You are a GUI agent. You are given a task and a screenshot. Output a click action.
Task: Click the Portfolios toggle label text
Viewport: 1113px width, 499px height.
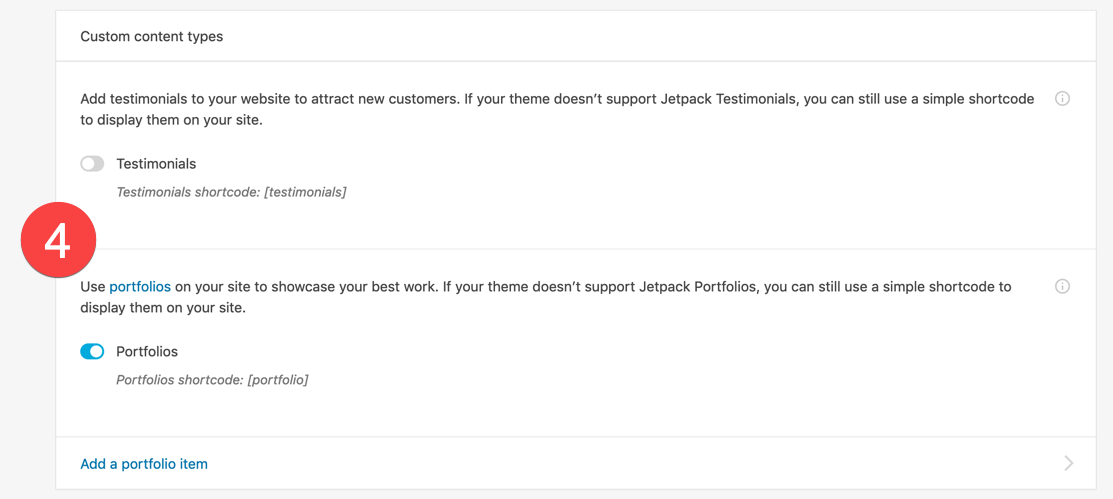(x=147, y=352)
